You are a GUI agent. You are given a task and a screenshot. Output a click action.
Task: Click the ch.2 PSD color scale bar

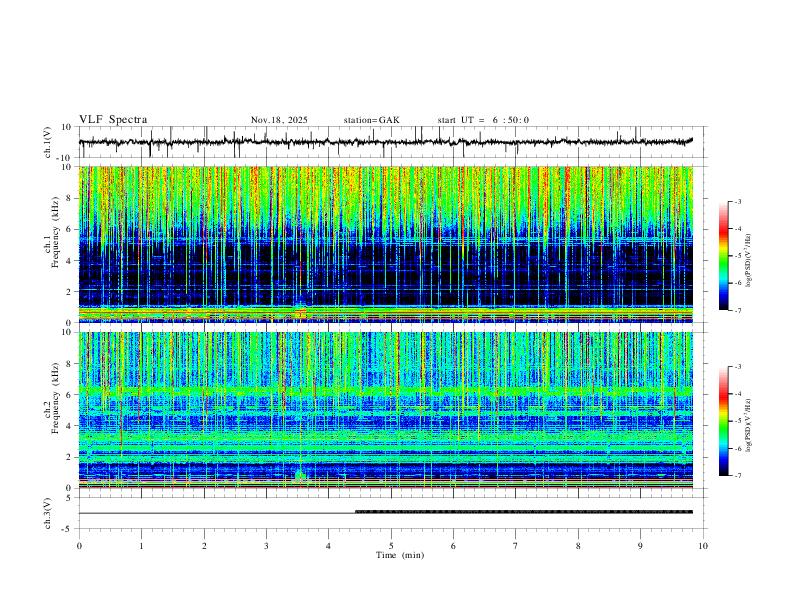click(x=723, y=421)
